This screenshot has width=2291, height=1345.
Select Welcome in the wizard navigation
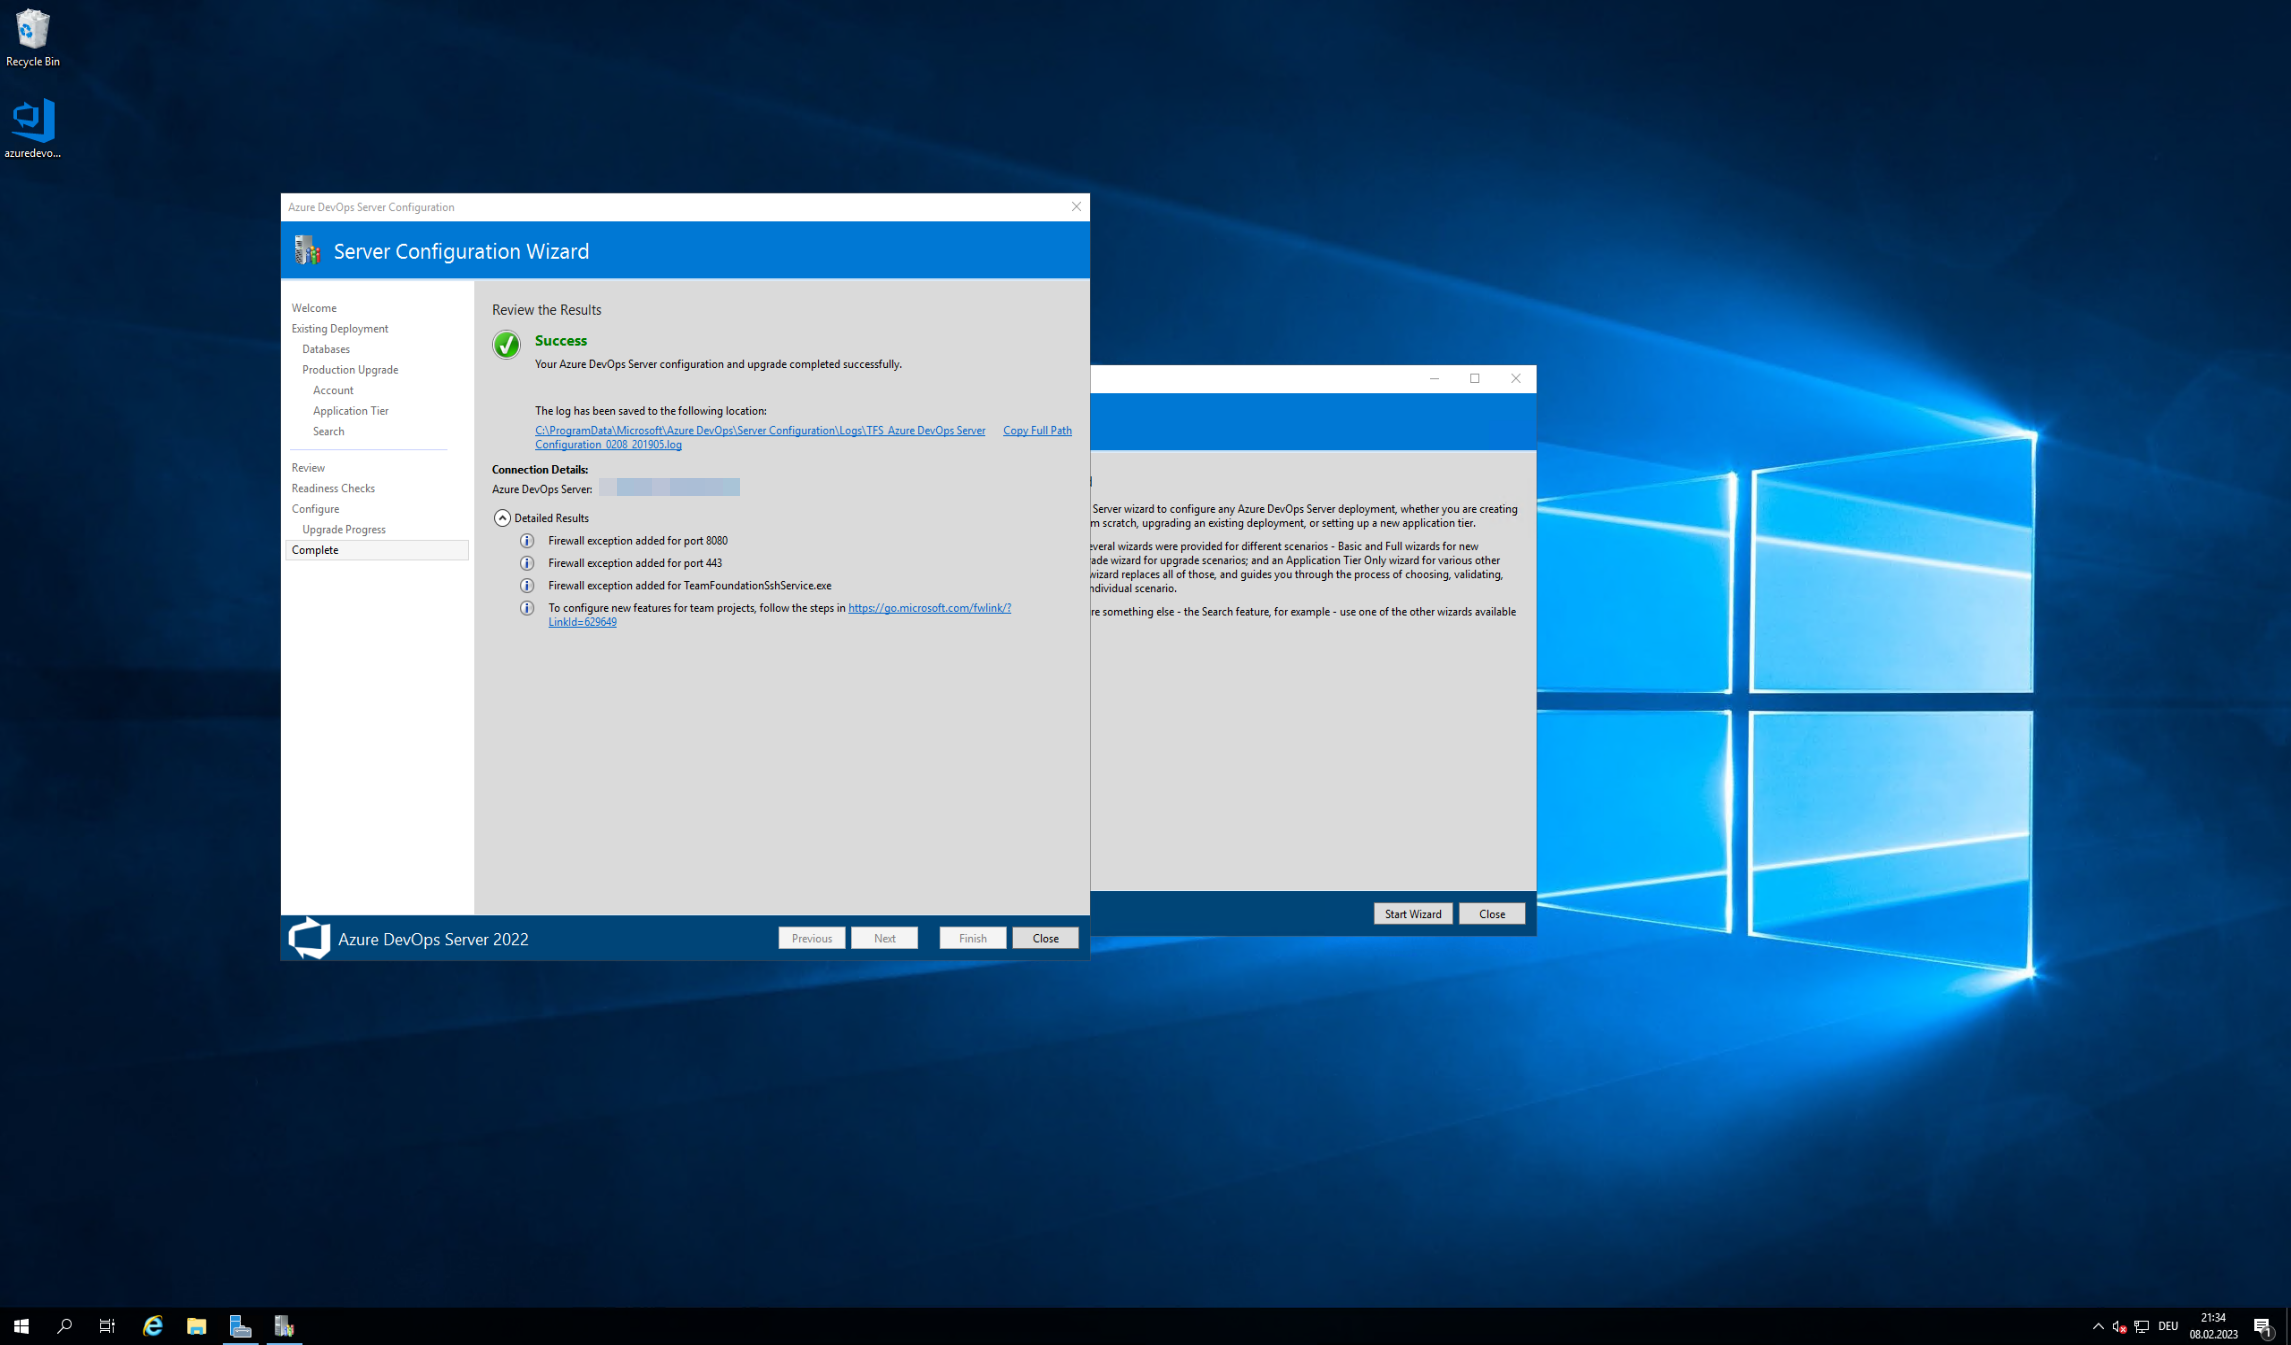pyautogui.click(x=314, y=308)
